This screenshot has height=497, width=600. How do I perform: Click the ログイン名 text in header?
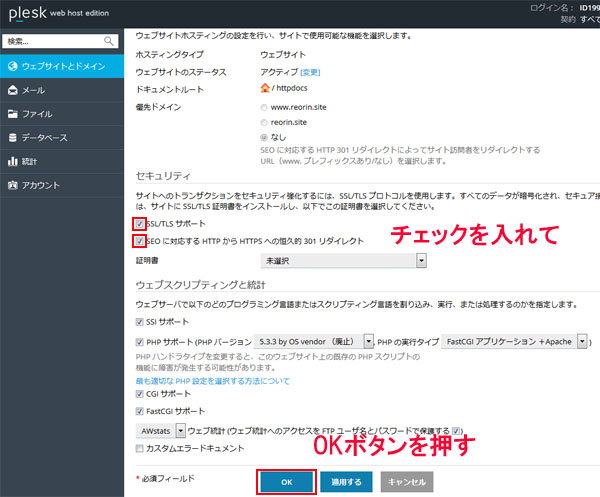551,8
